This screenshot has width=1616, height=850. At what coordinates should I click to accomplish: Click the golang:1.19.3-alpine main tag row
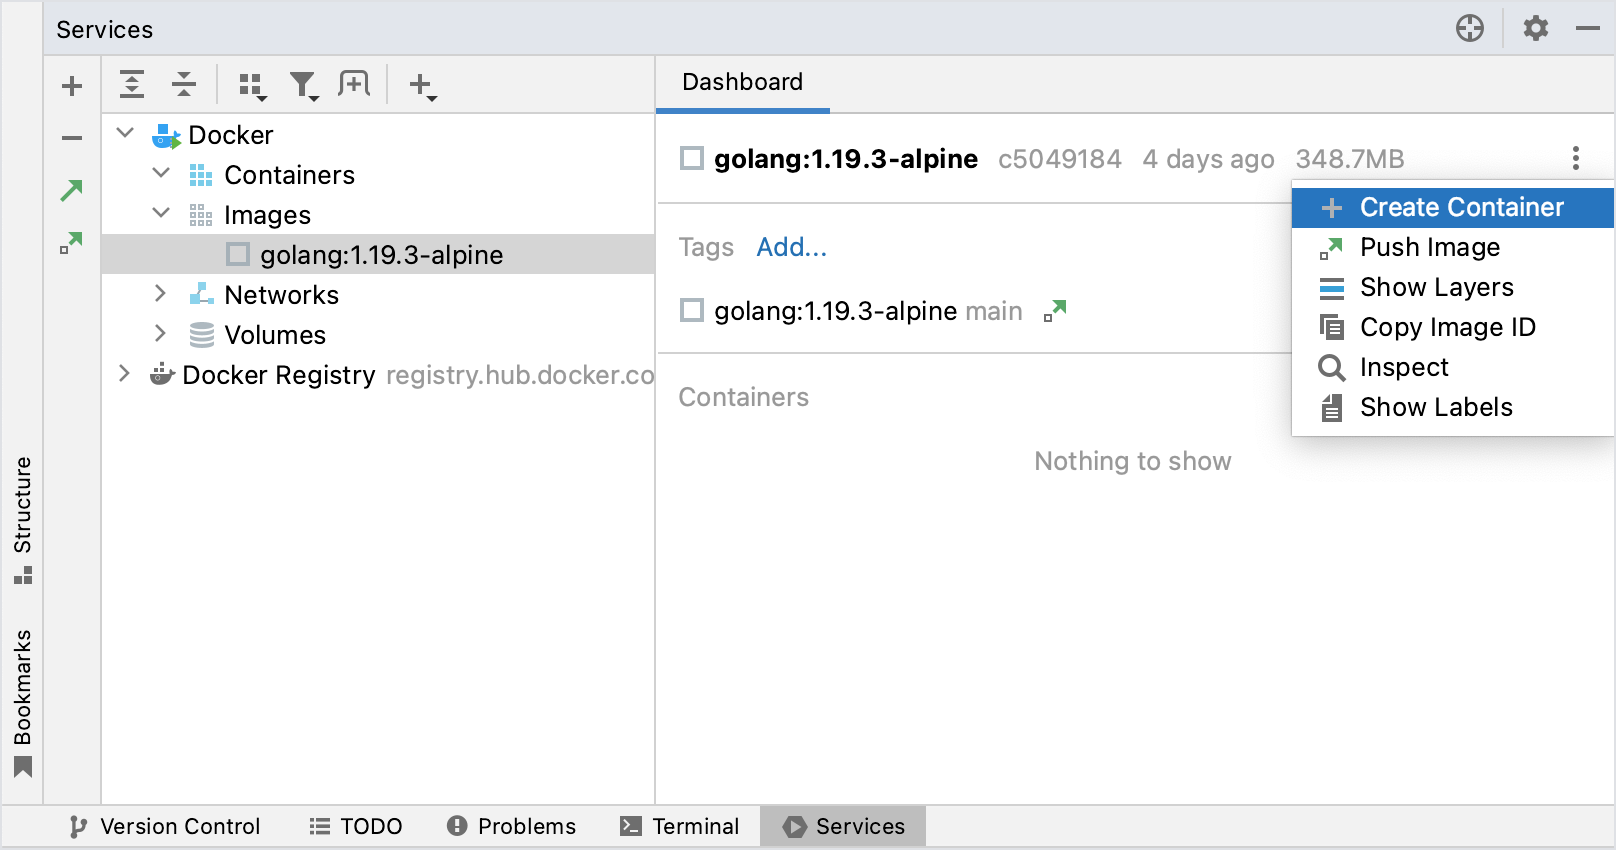(x=868, y=311)
